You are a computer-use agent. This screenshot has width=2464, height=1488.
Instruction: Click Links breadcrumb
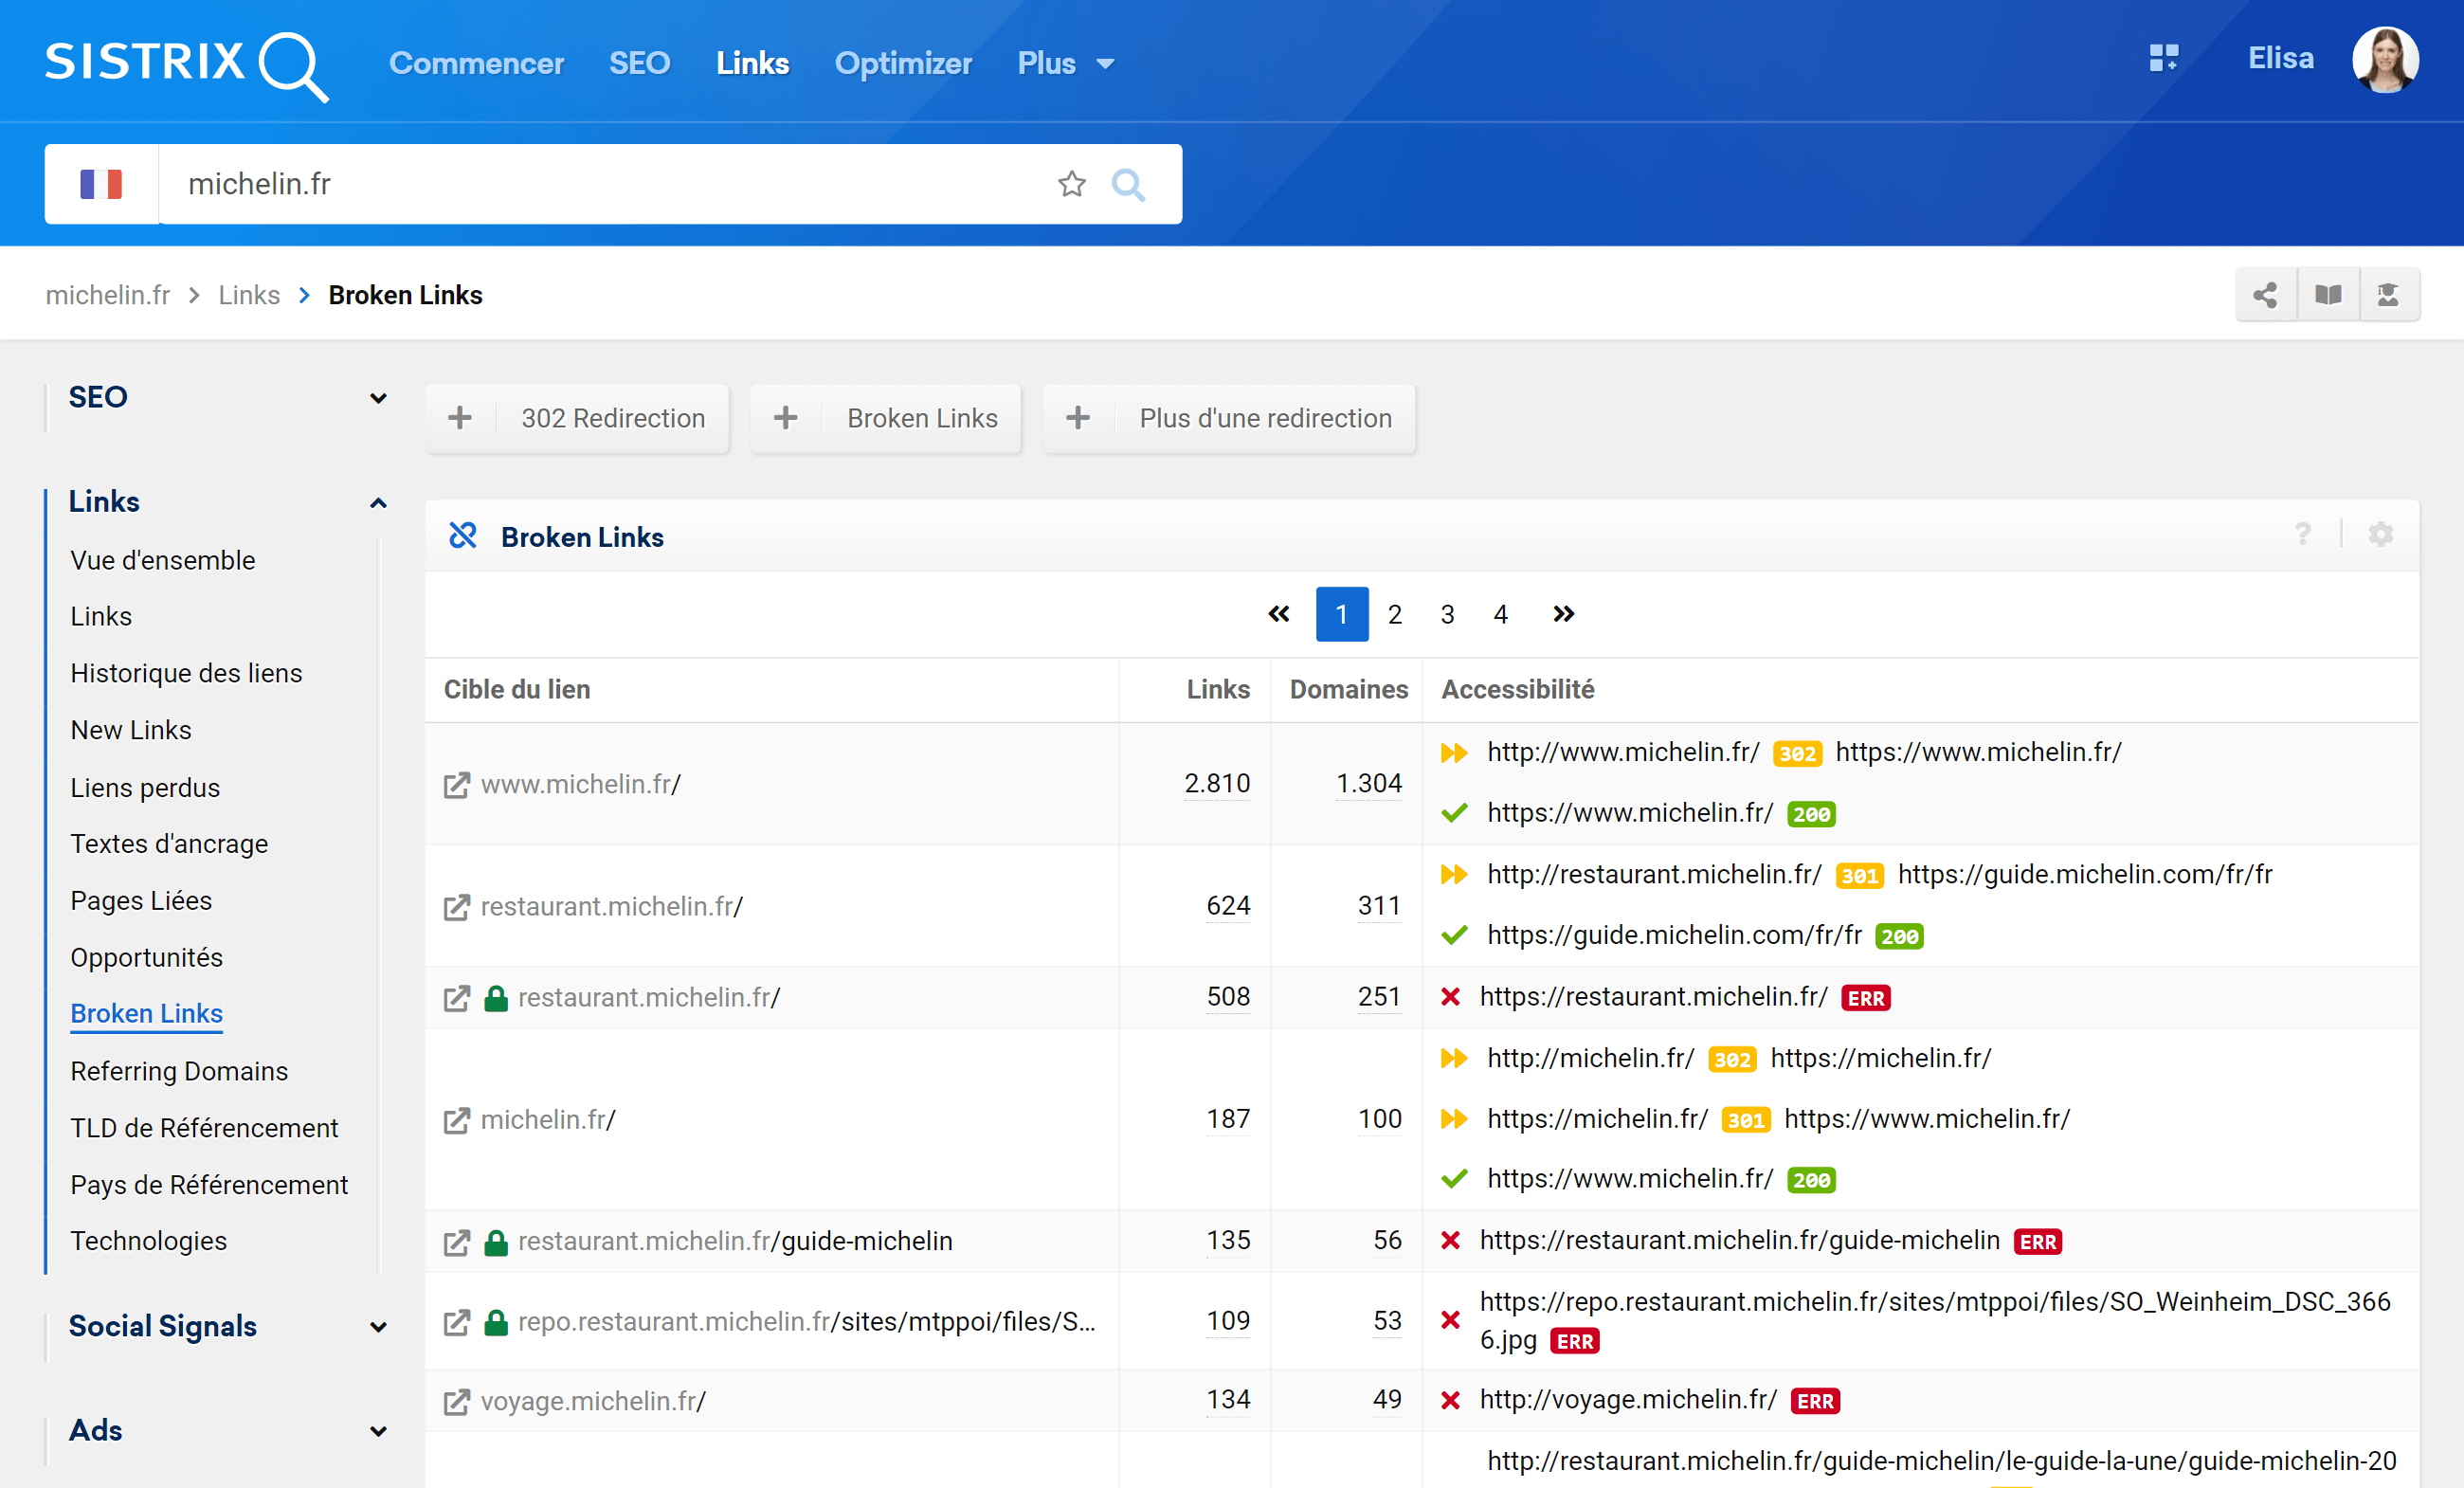pos(249,295)
